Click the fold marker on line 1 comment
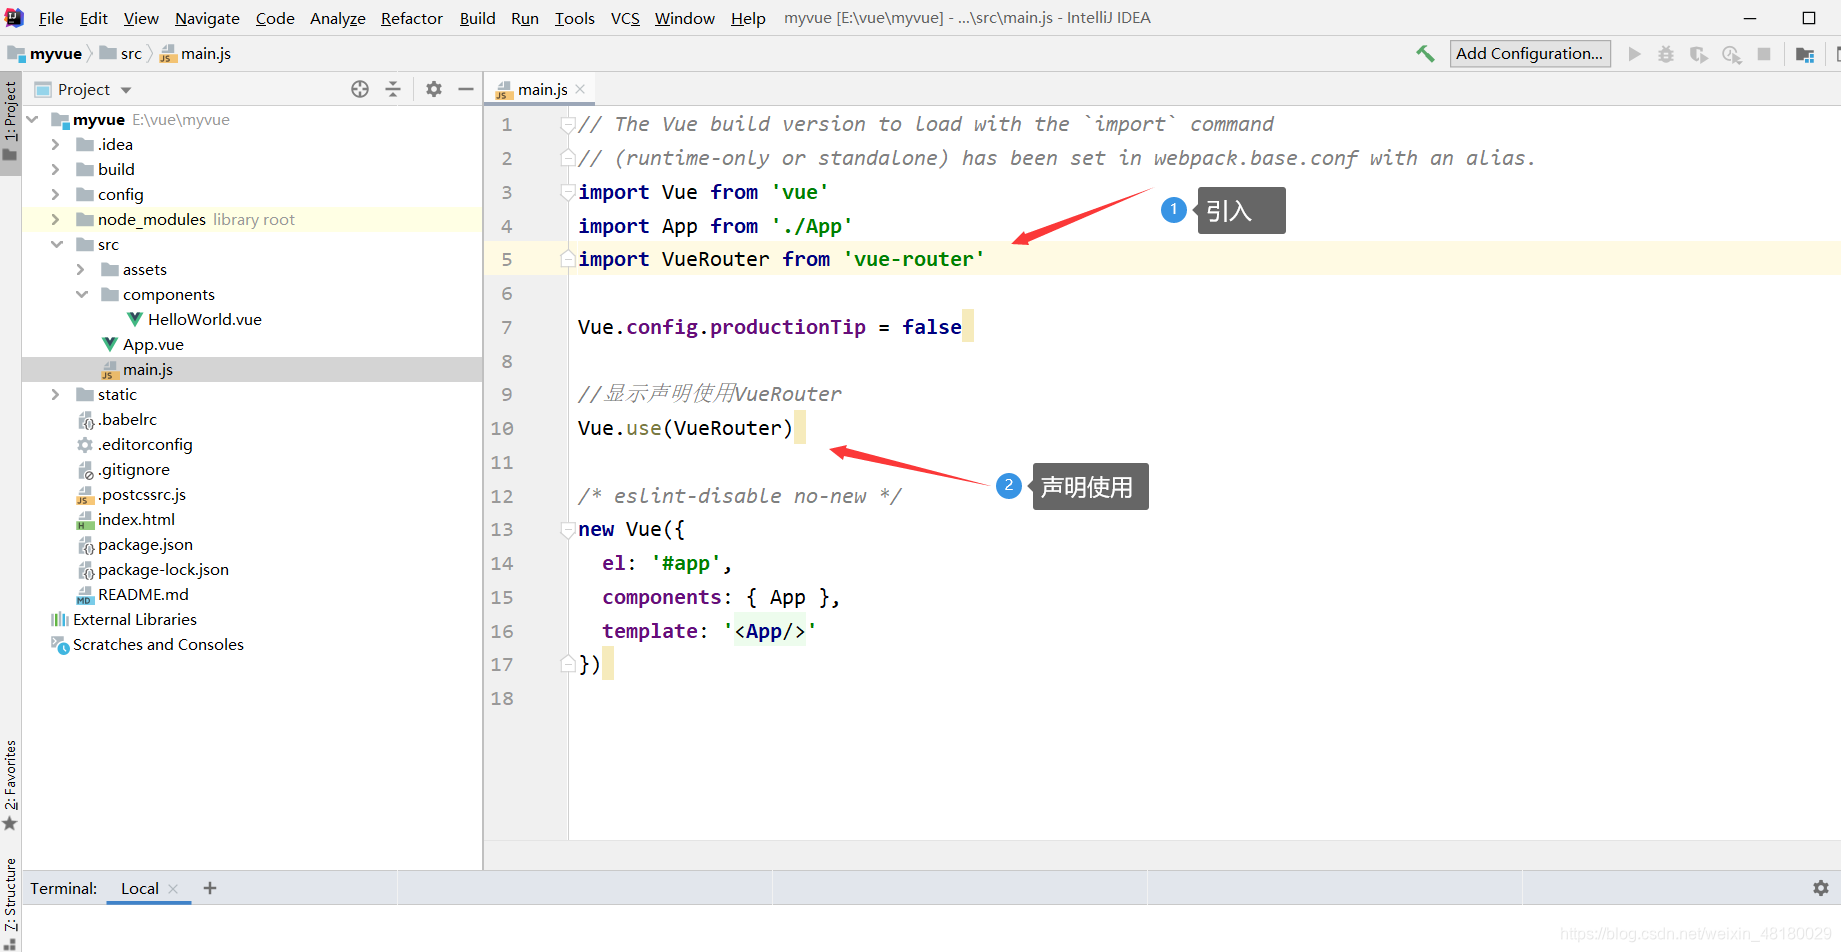This screenshot has width=1841, height=952. click(x=568, y=125)
